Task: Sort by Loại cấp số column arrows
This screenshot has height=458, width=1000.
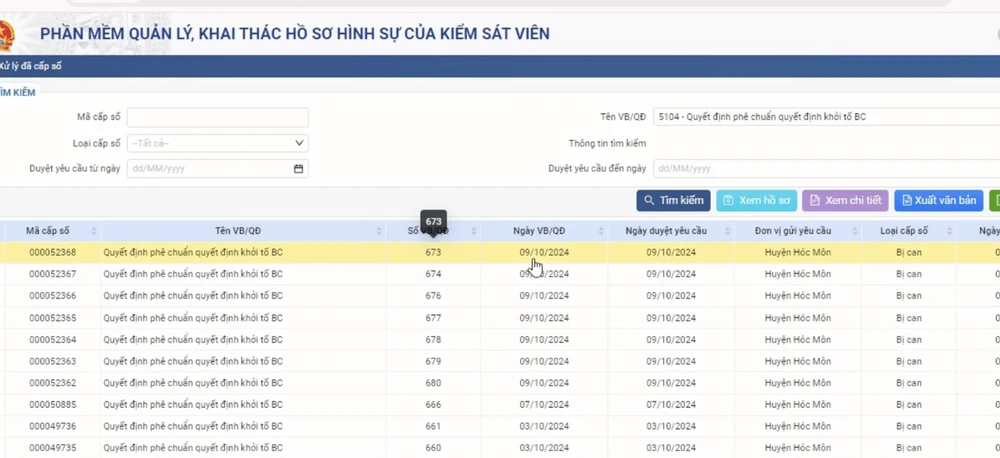Action: point(950,231)
